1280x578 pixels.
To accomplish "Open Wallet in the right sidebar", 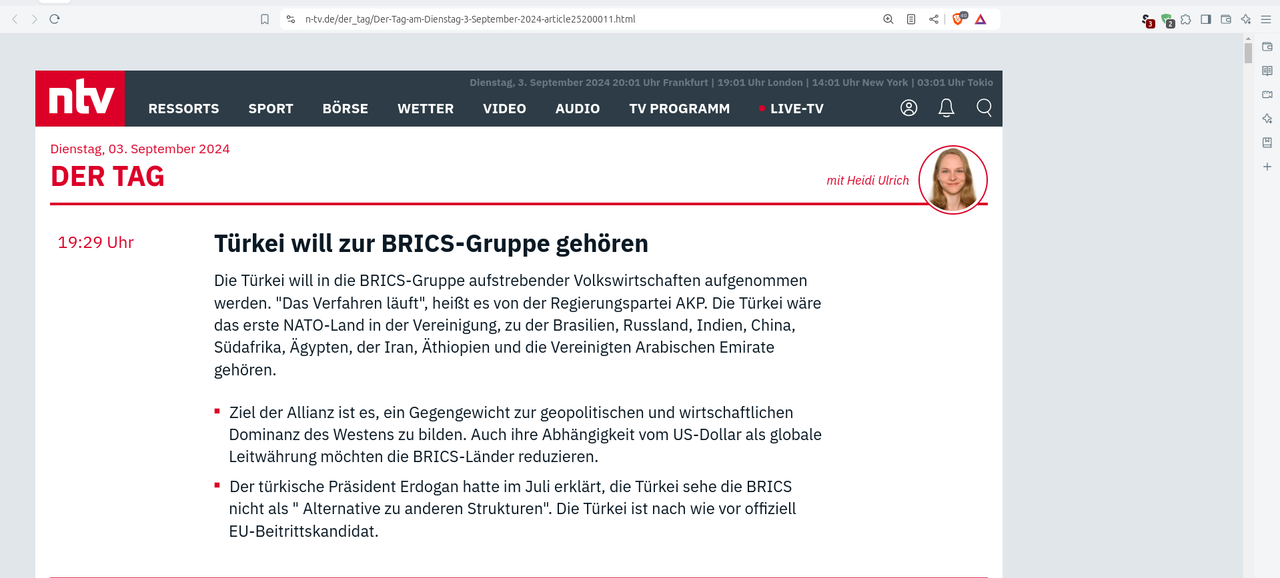I will point(1267,47).
